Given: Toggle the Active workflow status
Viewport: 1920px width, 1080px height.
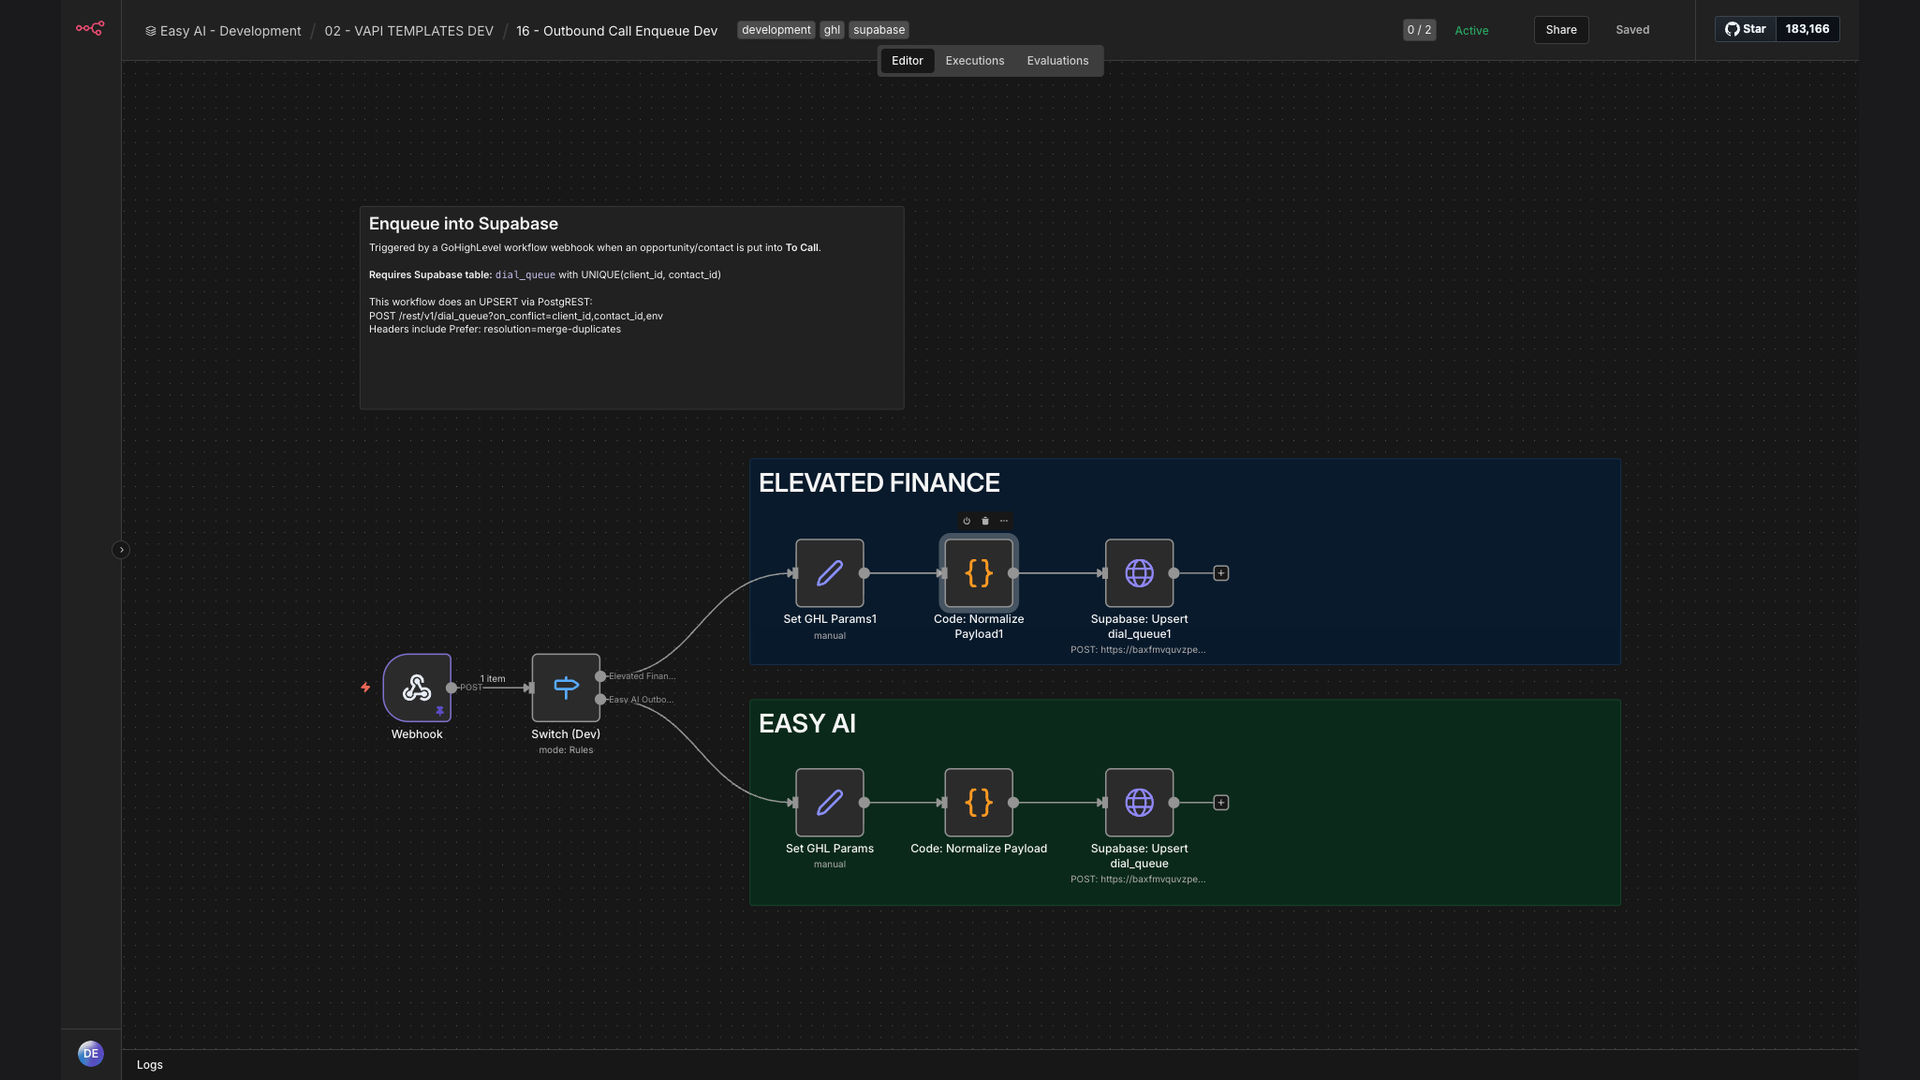Looking at the screenshot, I should pos(1471,31).
